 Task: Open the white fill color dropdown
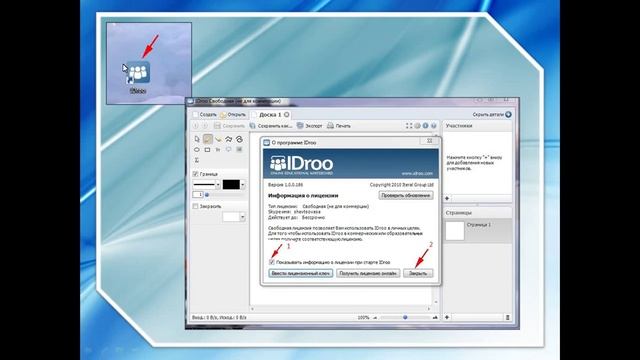click(242, 217)
